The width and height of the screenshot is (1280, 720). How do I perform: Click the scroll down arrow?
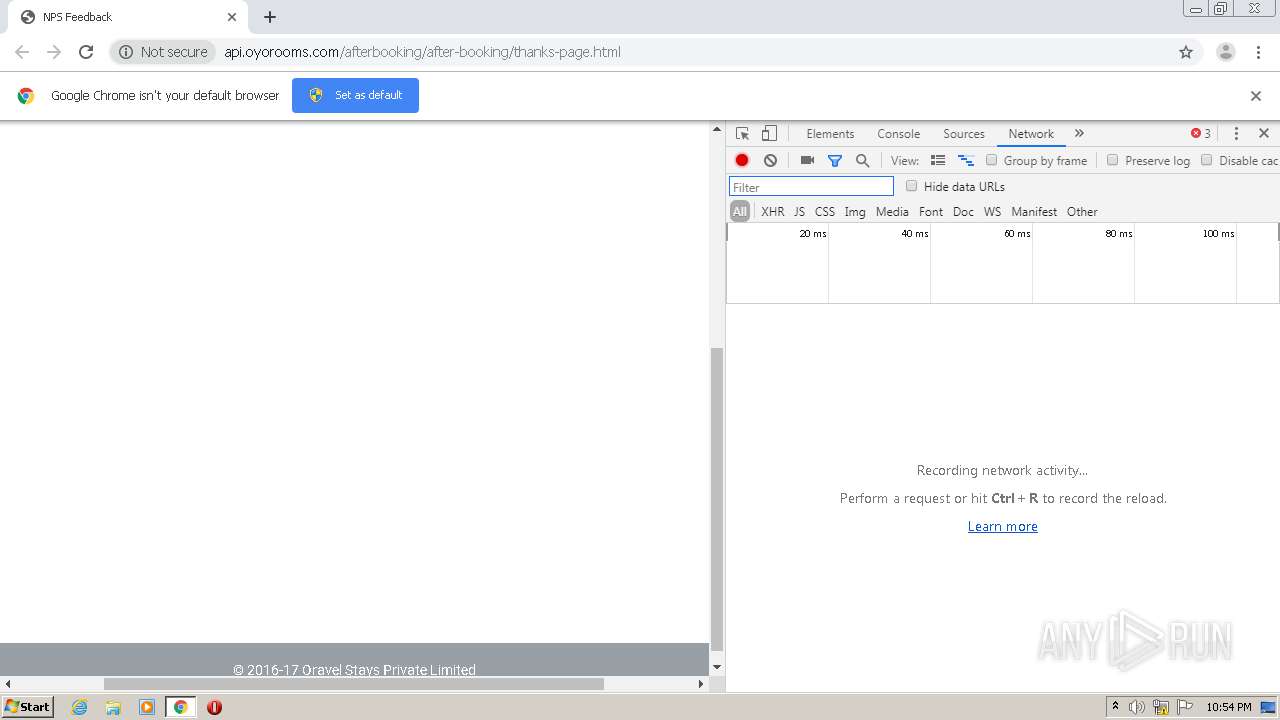click(716, 667)
